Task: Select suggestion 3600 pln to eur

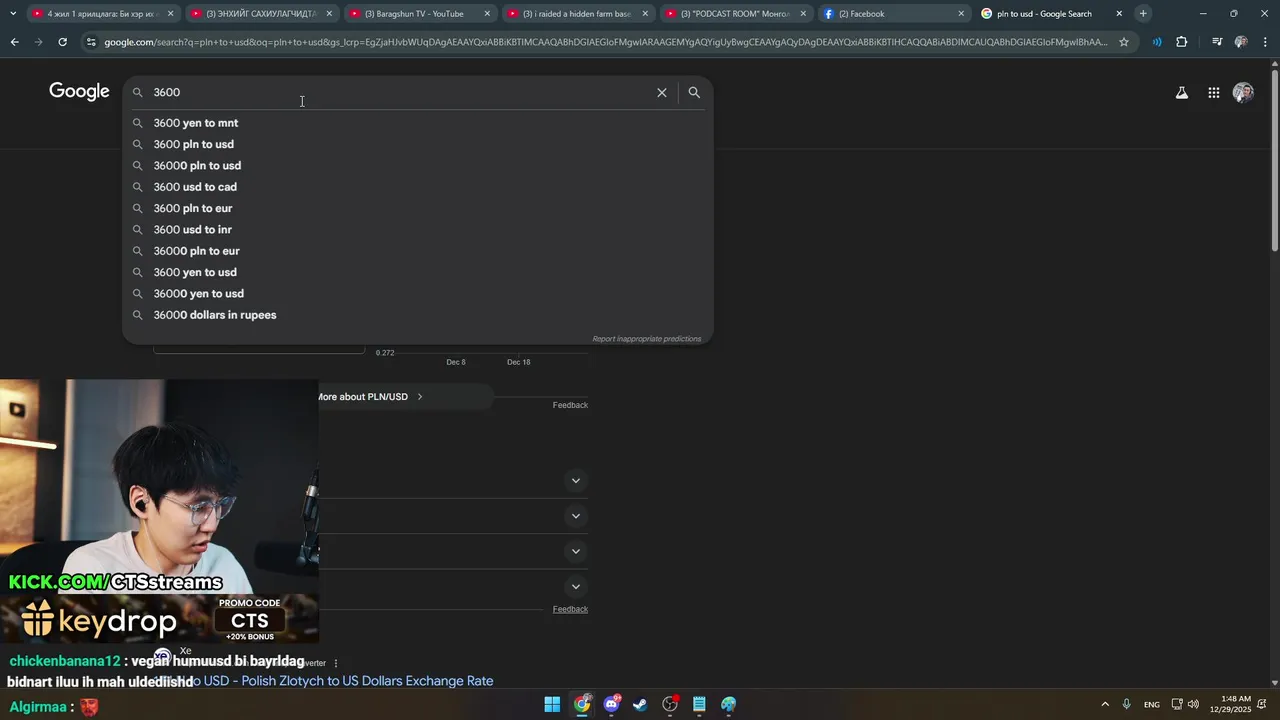Action: click(x=418, y=208)
